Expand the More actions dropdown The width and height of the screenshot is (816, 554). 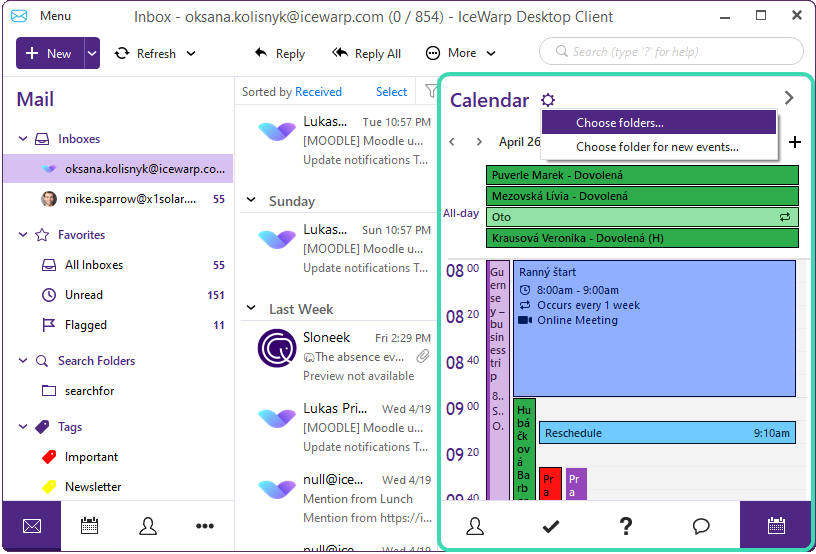pyautogui.click(x=451, y=53)
